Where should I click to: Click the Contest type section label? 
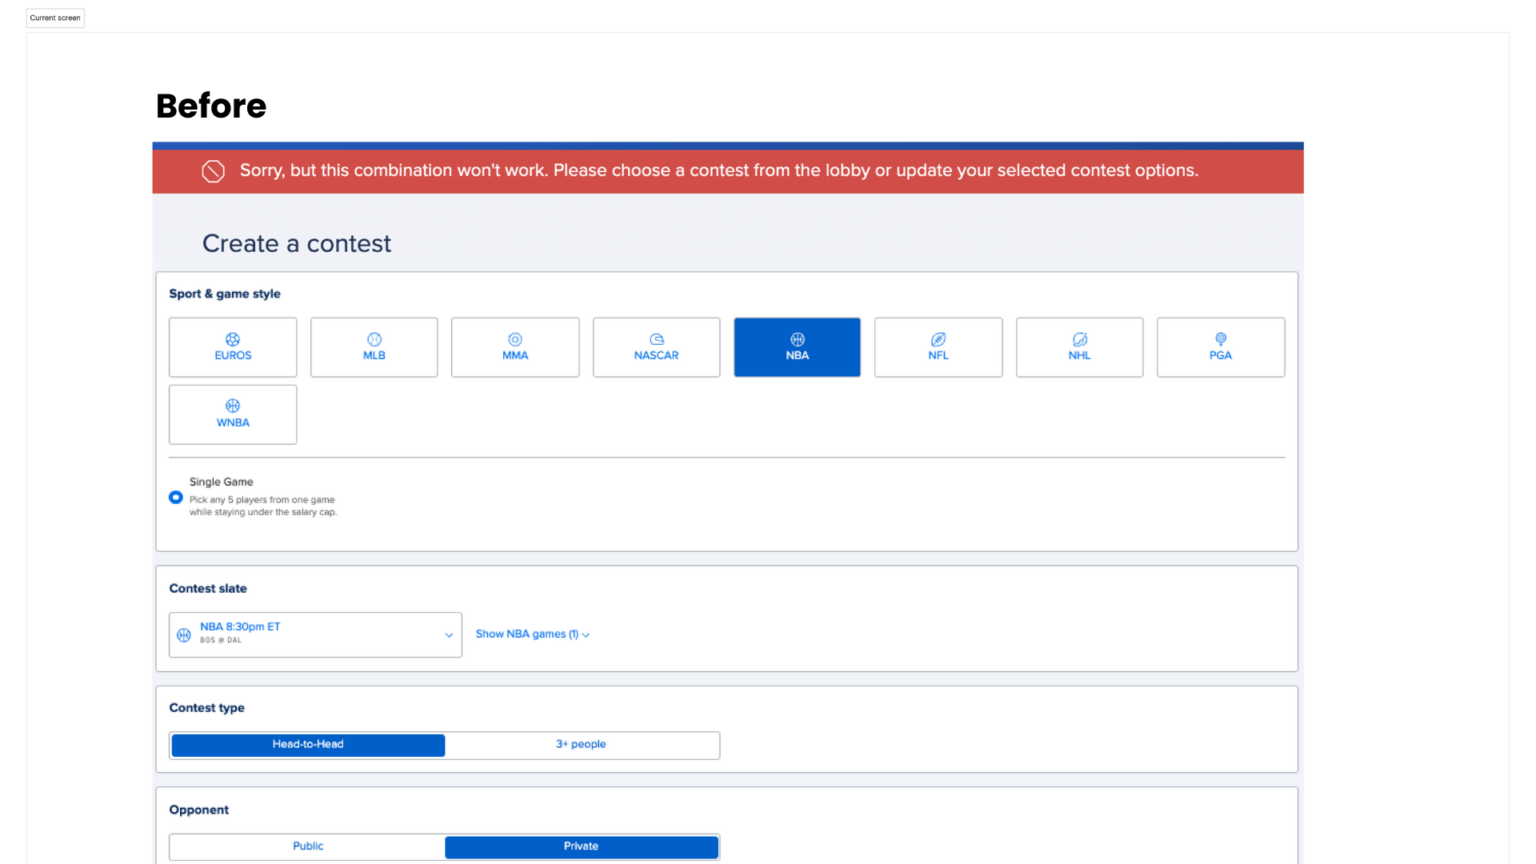pos(207,708)
